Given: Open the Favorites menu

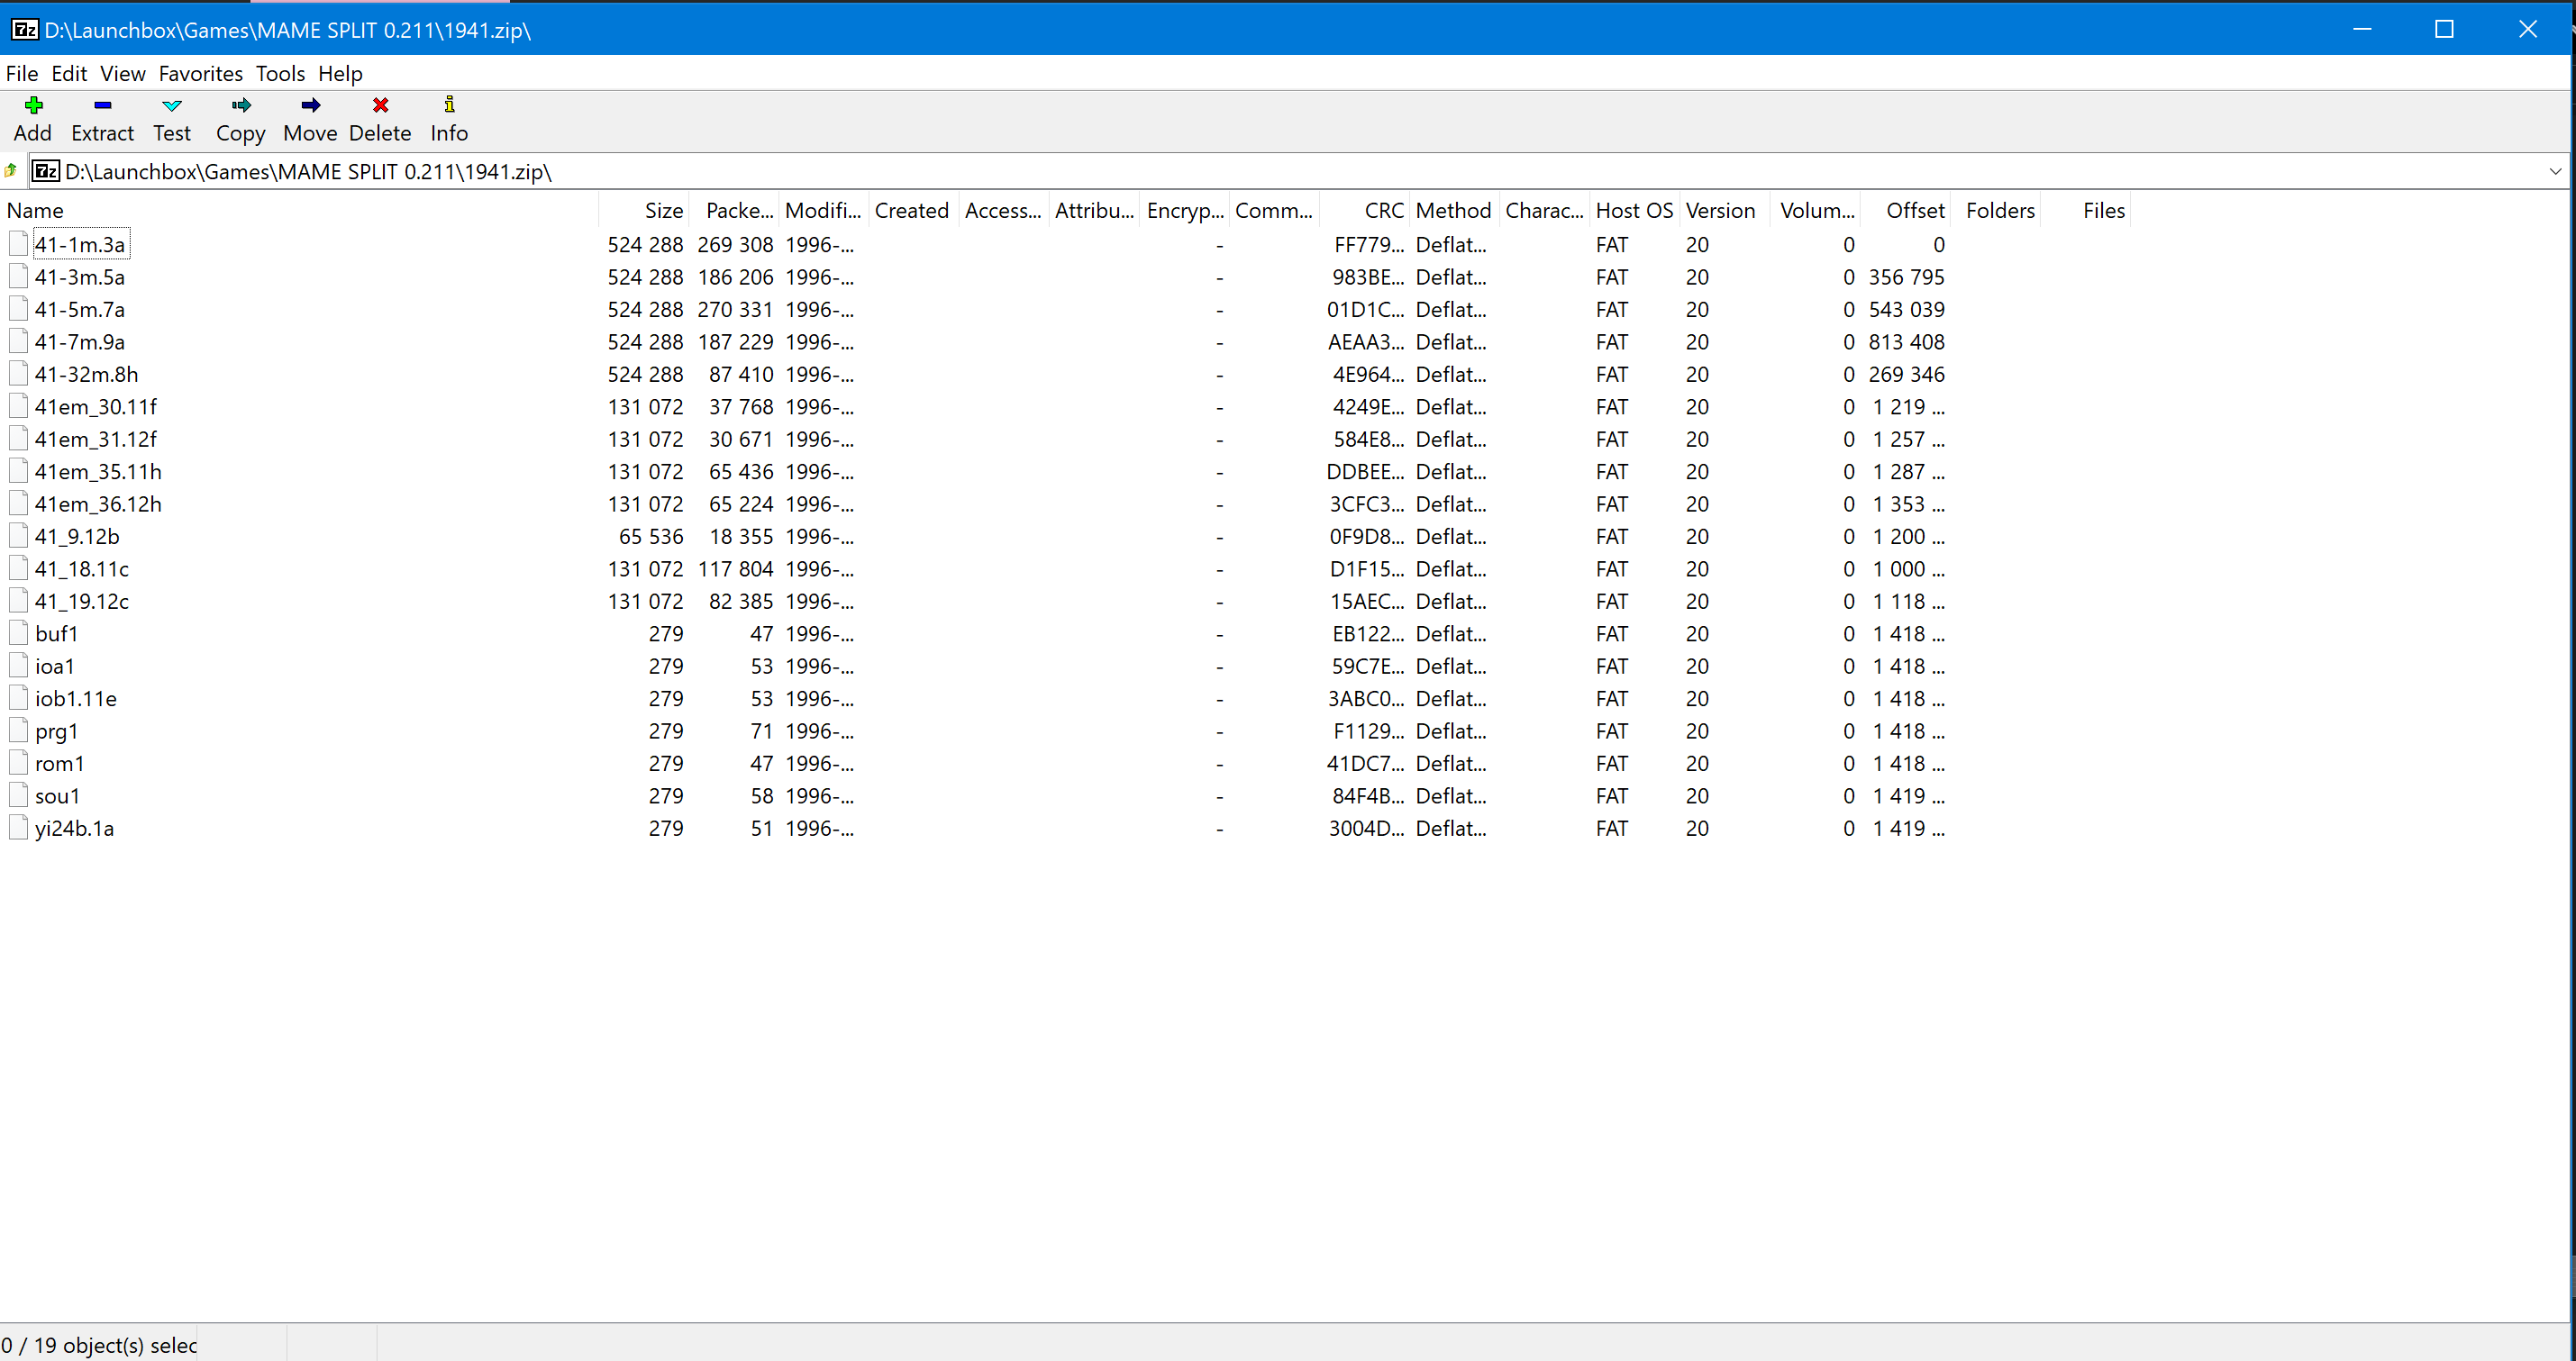Looking at the screenshot, I should pos(201,73).
